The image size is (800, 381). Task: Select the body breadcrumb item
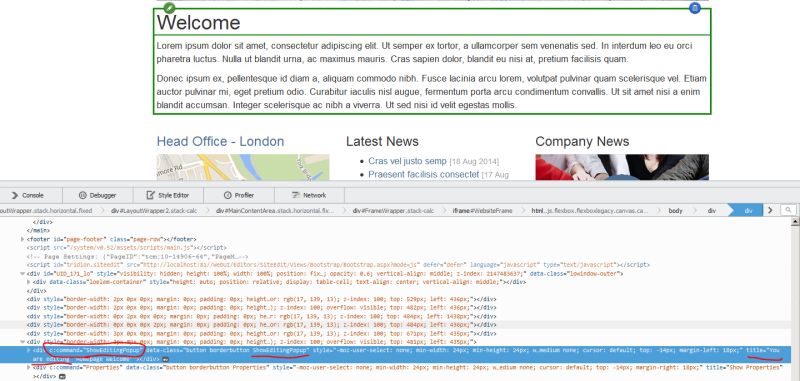click(x=675, y=210)
